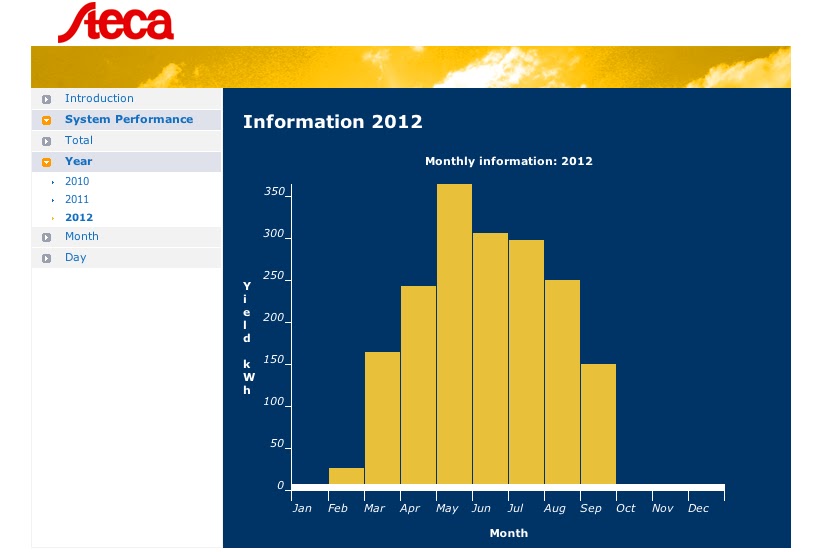Open the System Performance section

[129, 119]
